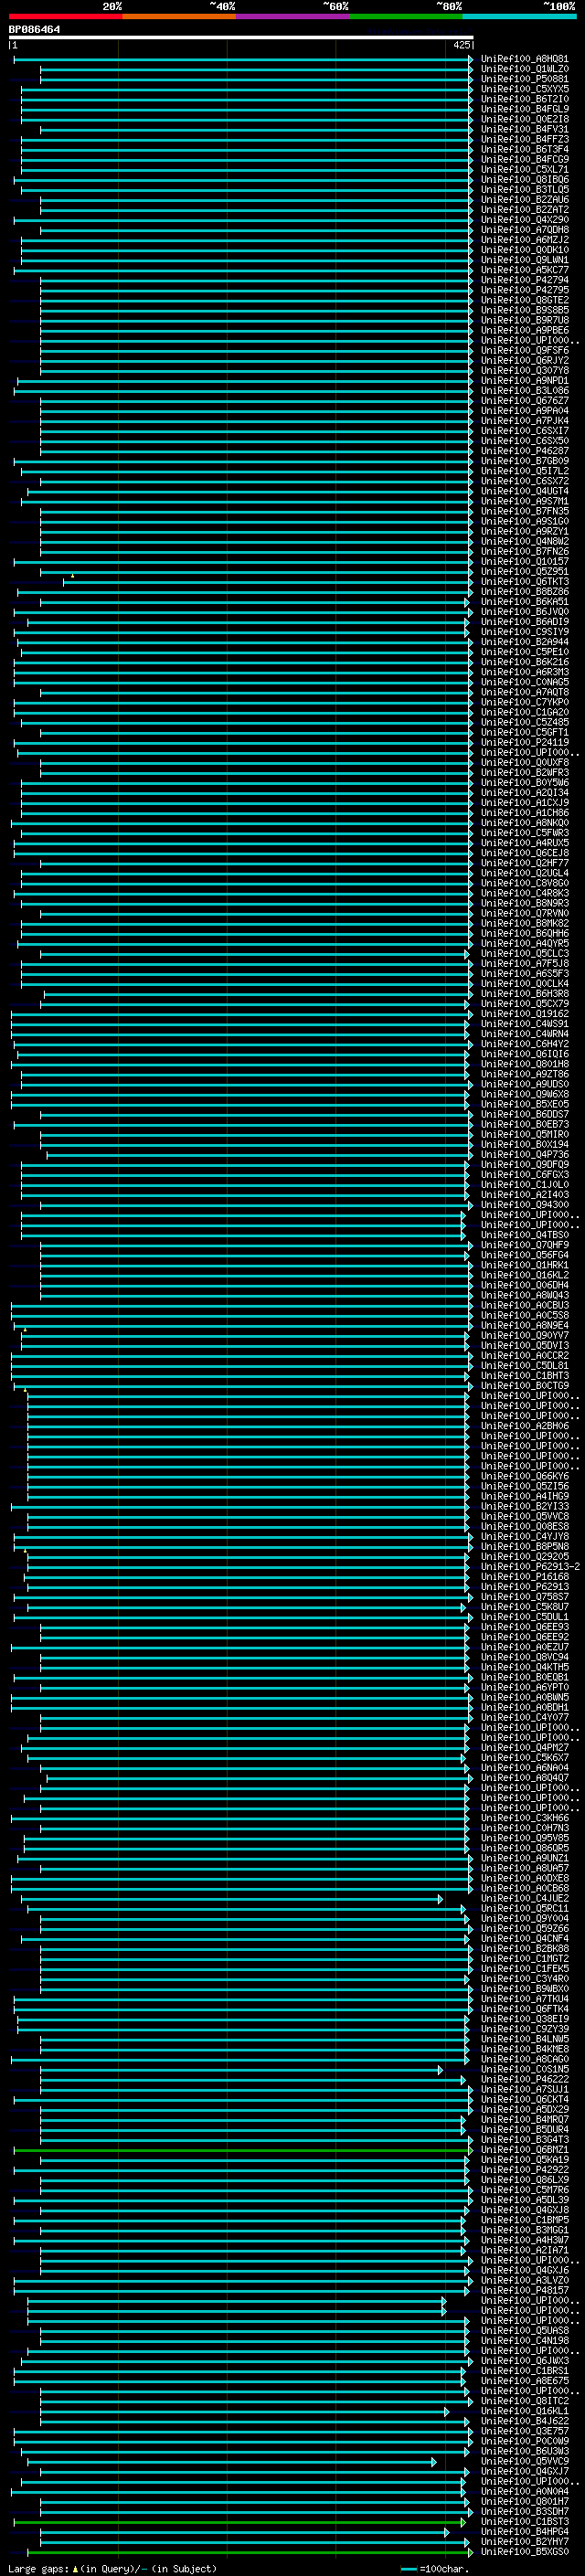
Task: Select hit UniRef100_A5DL39
Action: 524,2199
